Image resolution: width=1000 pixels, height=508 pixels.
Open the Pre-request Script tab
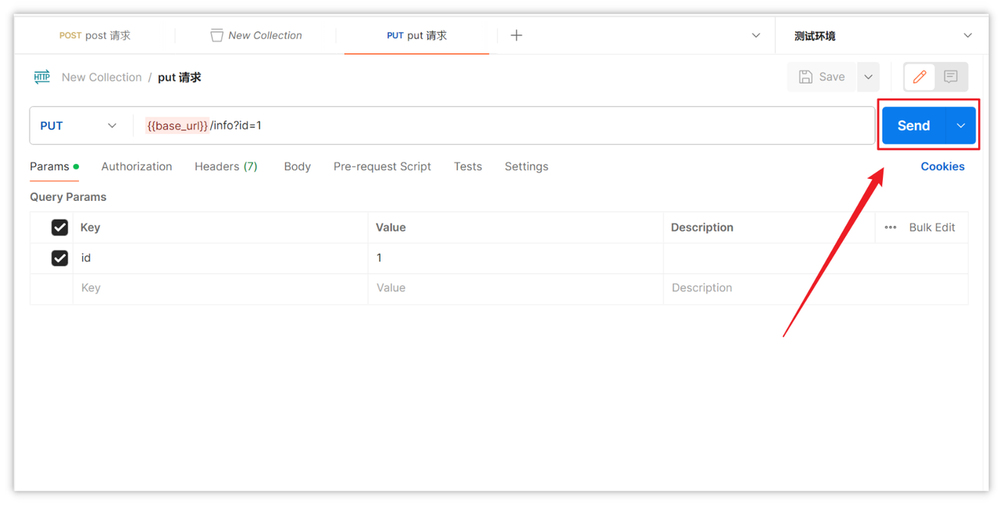tap(382, 167)
